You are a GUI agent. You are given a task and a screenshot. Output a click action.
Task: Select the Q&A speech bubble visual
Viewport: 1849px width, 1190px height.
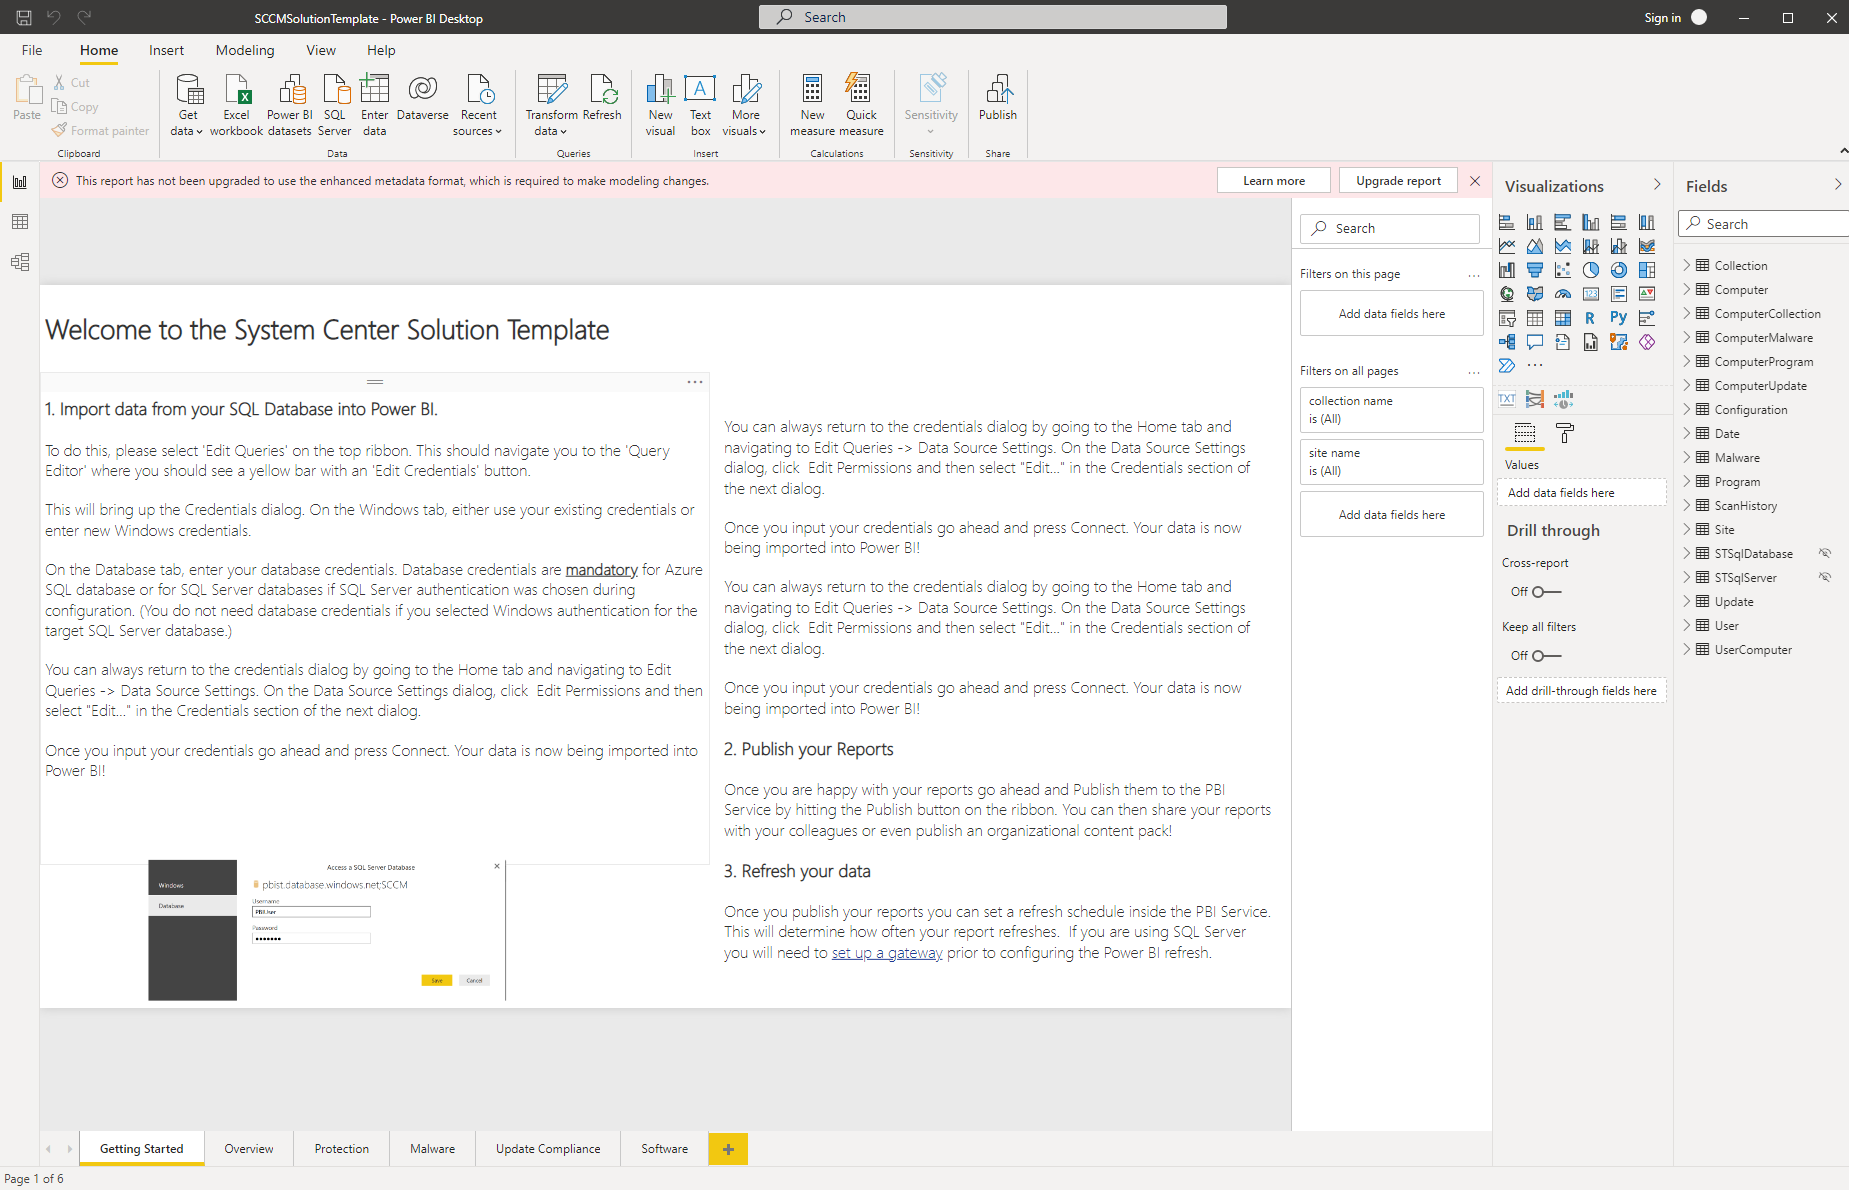tap(1535, 342)
